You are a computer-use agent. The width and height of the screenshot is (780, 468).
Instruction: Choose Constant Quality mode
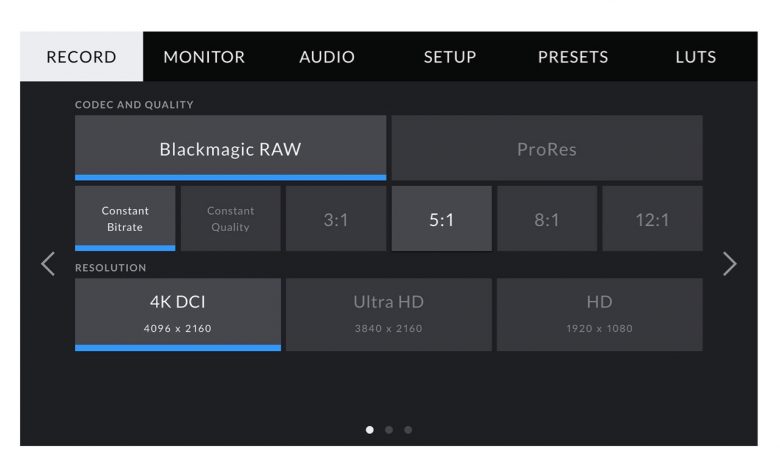click(230, 219)
